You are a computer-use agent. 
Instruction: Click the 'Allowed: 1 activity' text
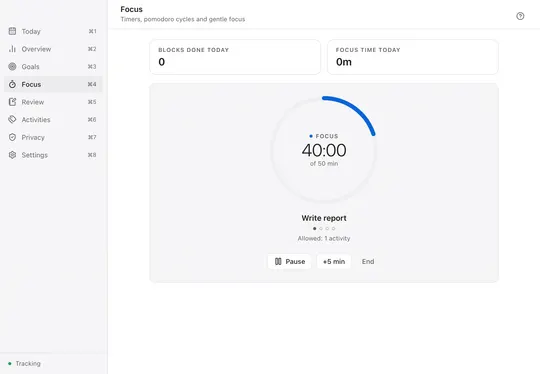point(324,238)
